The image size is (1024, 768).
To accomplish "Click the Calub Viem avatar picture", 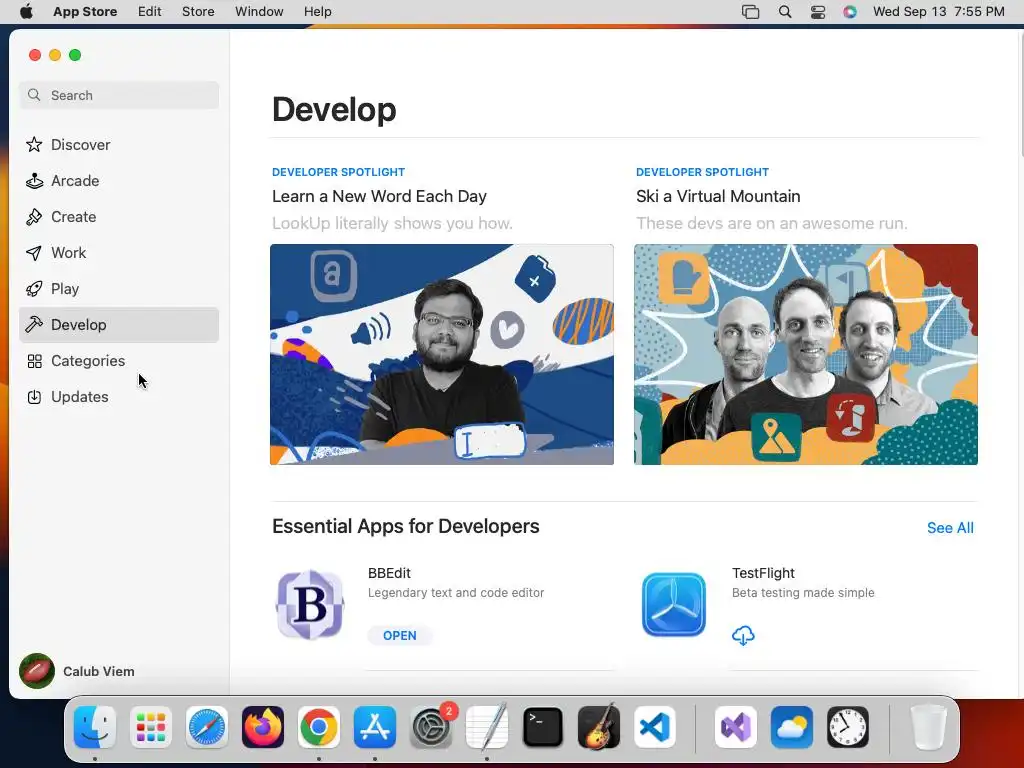I will tap(37, 671).
